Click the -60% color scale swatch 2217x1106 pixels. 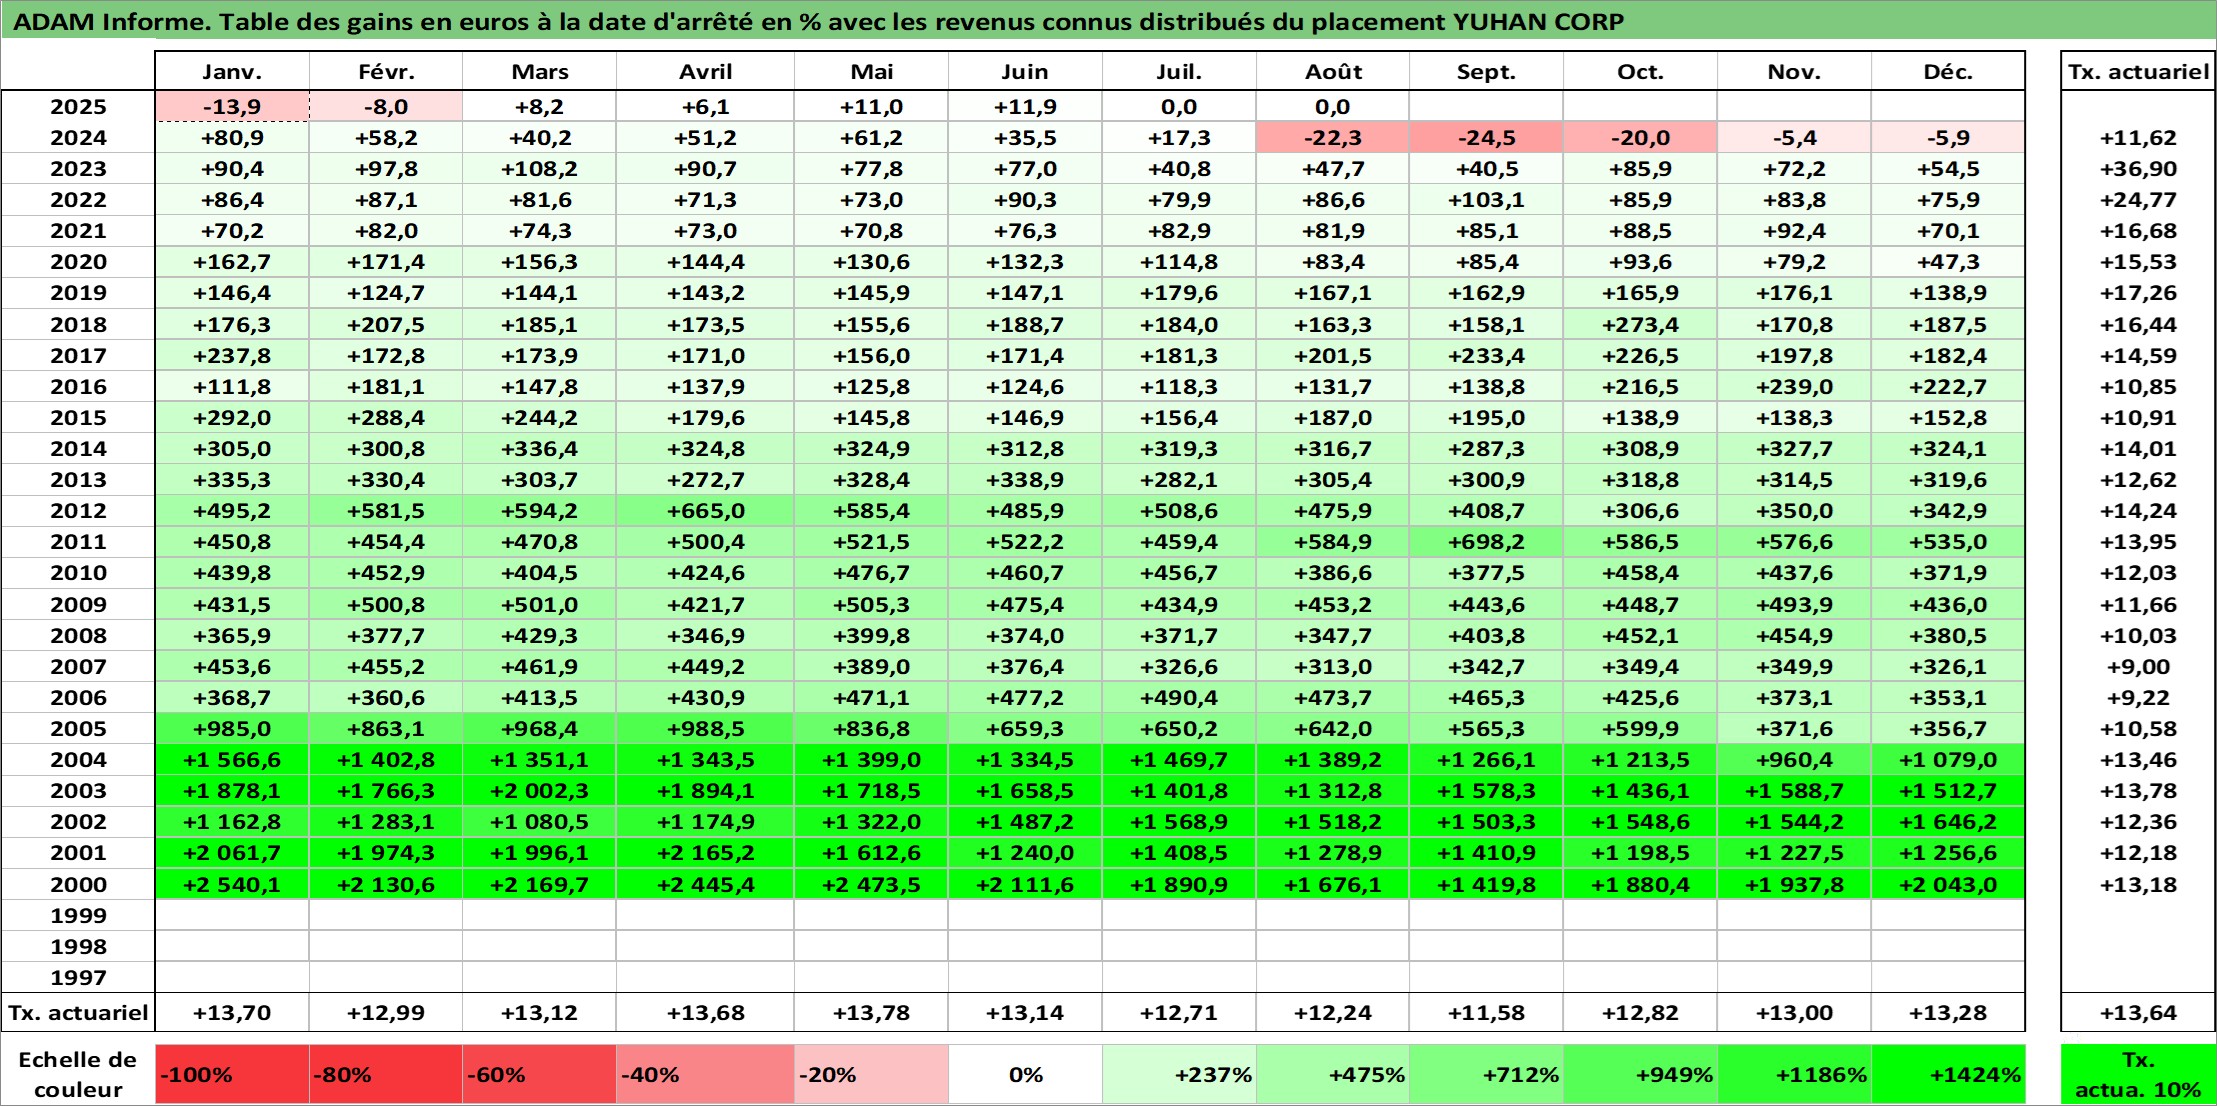539,1075
